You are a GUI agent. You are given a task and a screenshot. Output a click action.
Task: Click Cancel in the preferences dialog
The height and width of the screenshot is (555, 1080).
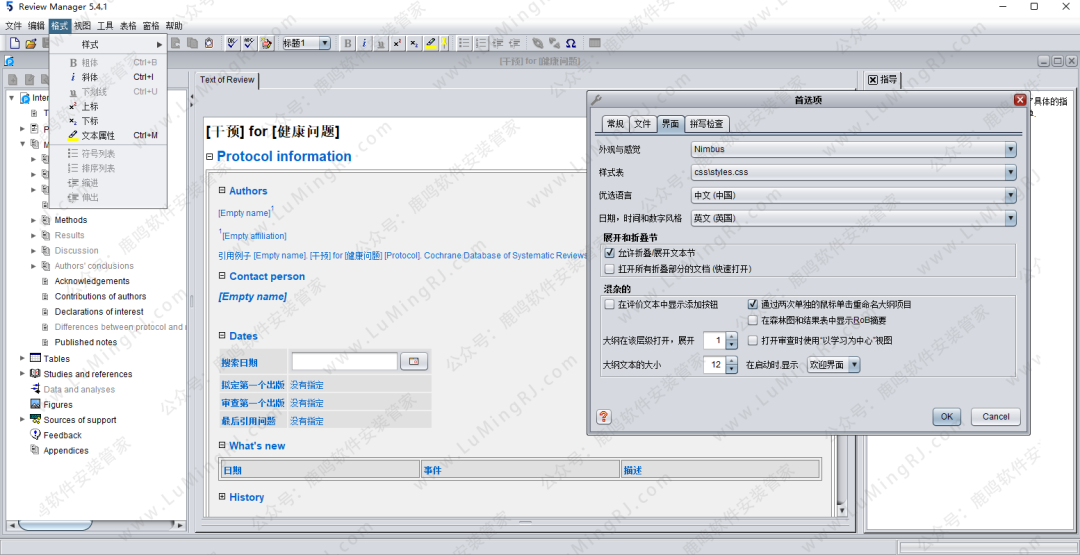pos(995,416)
